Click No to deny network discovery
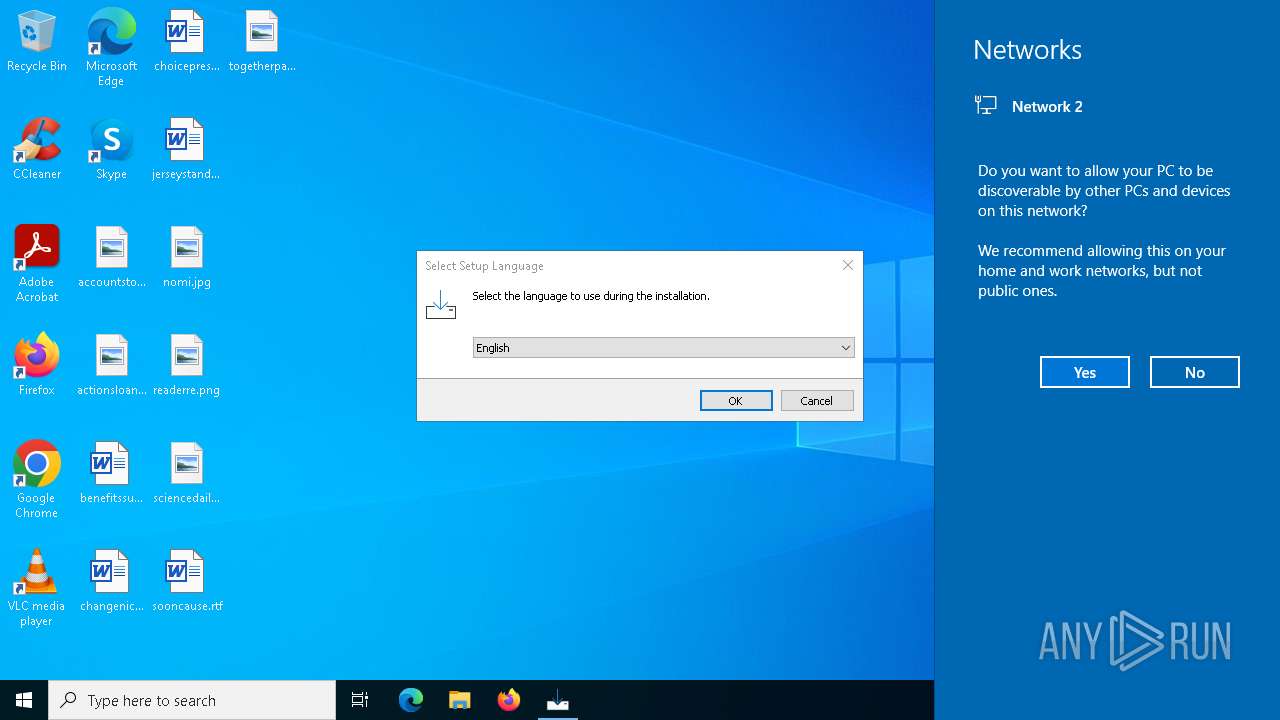This screenshot has width=1280, height=720. 1195,372
